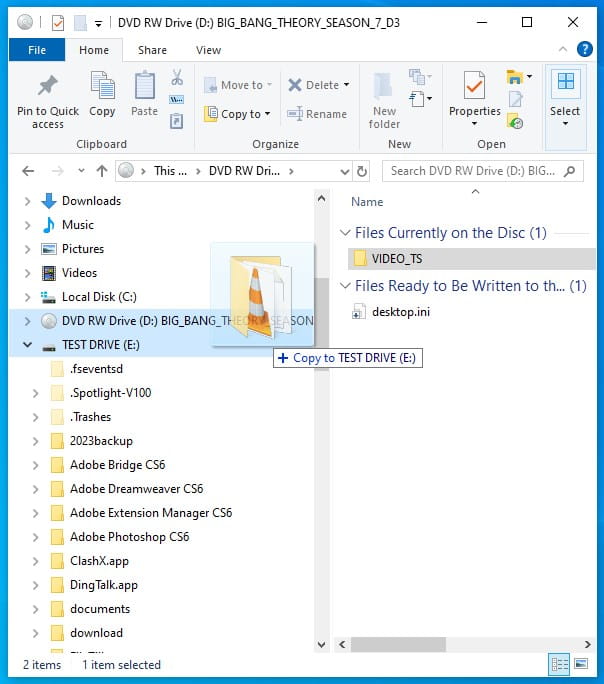
Task: Click the Copy icon in Clipboard group
Action: pyautogui.click(x=102, y=87)
